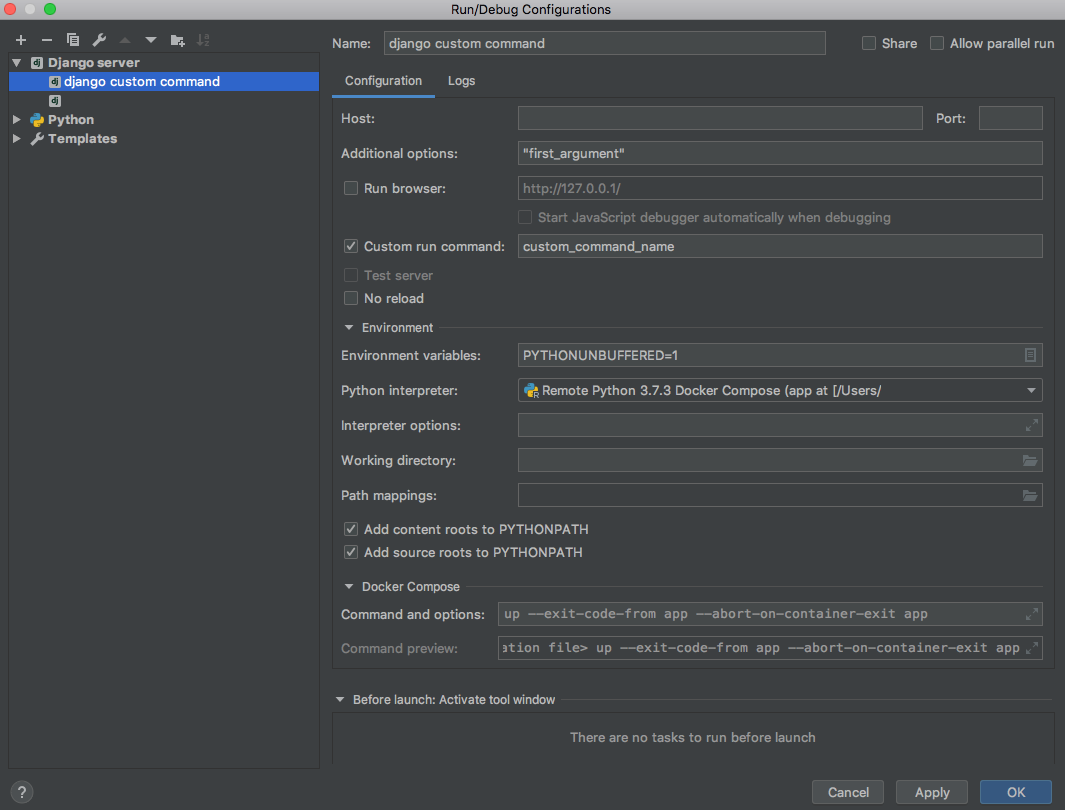Toggle Start JavaScript debugger checkbox
This screenshot has height=810, width=1065.
pyautogui.click(x=524, y=217)
